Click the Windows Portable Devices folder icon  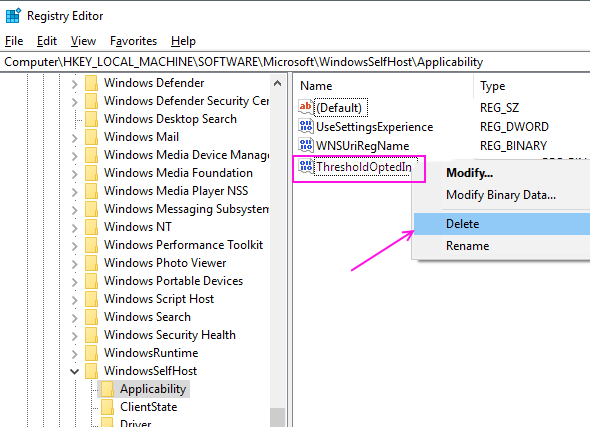tap(91, 281)
